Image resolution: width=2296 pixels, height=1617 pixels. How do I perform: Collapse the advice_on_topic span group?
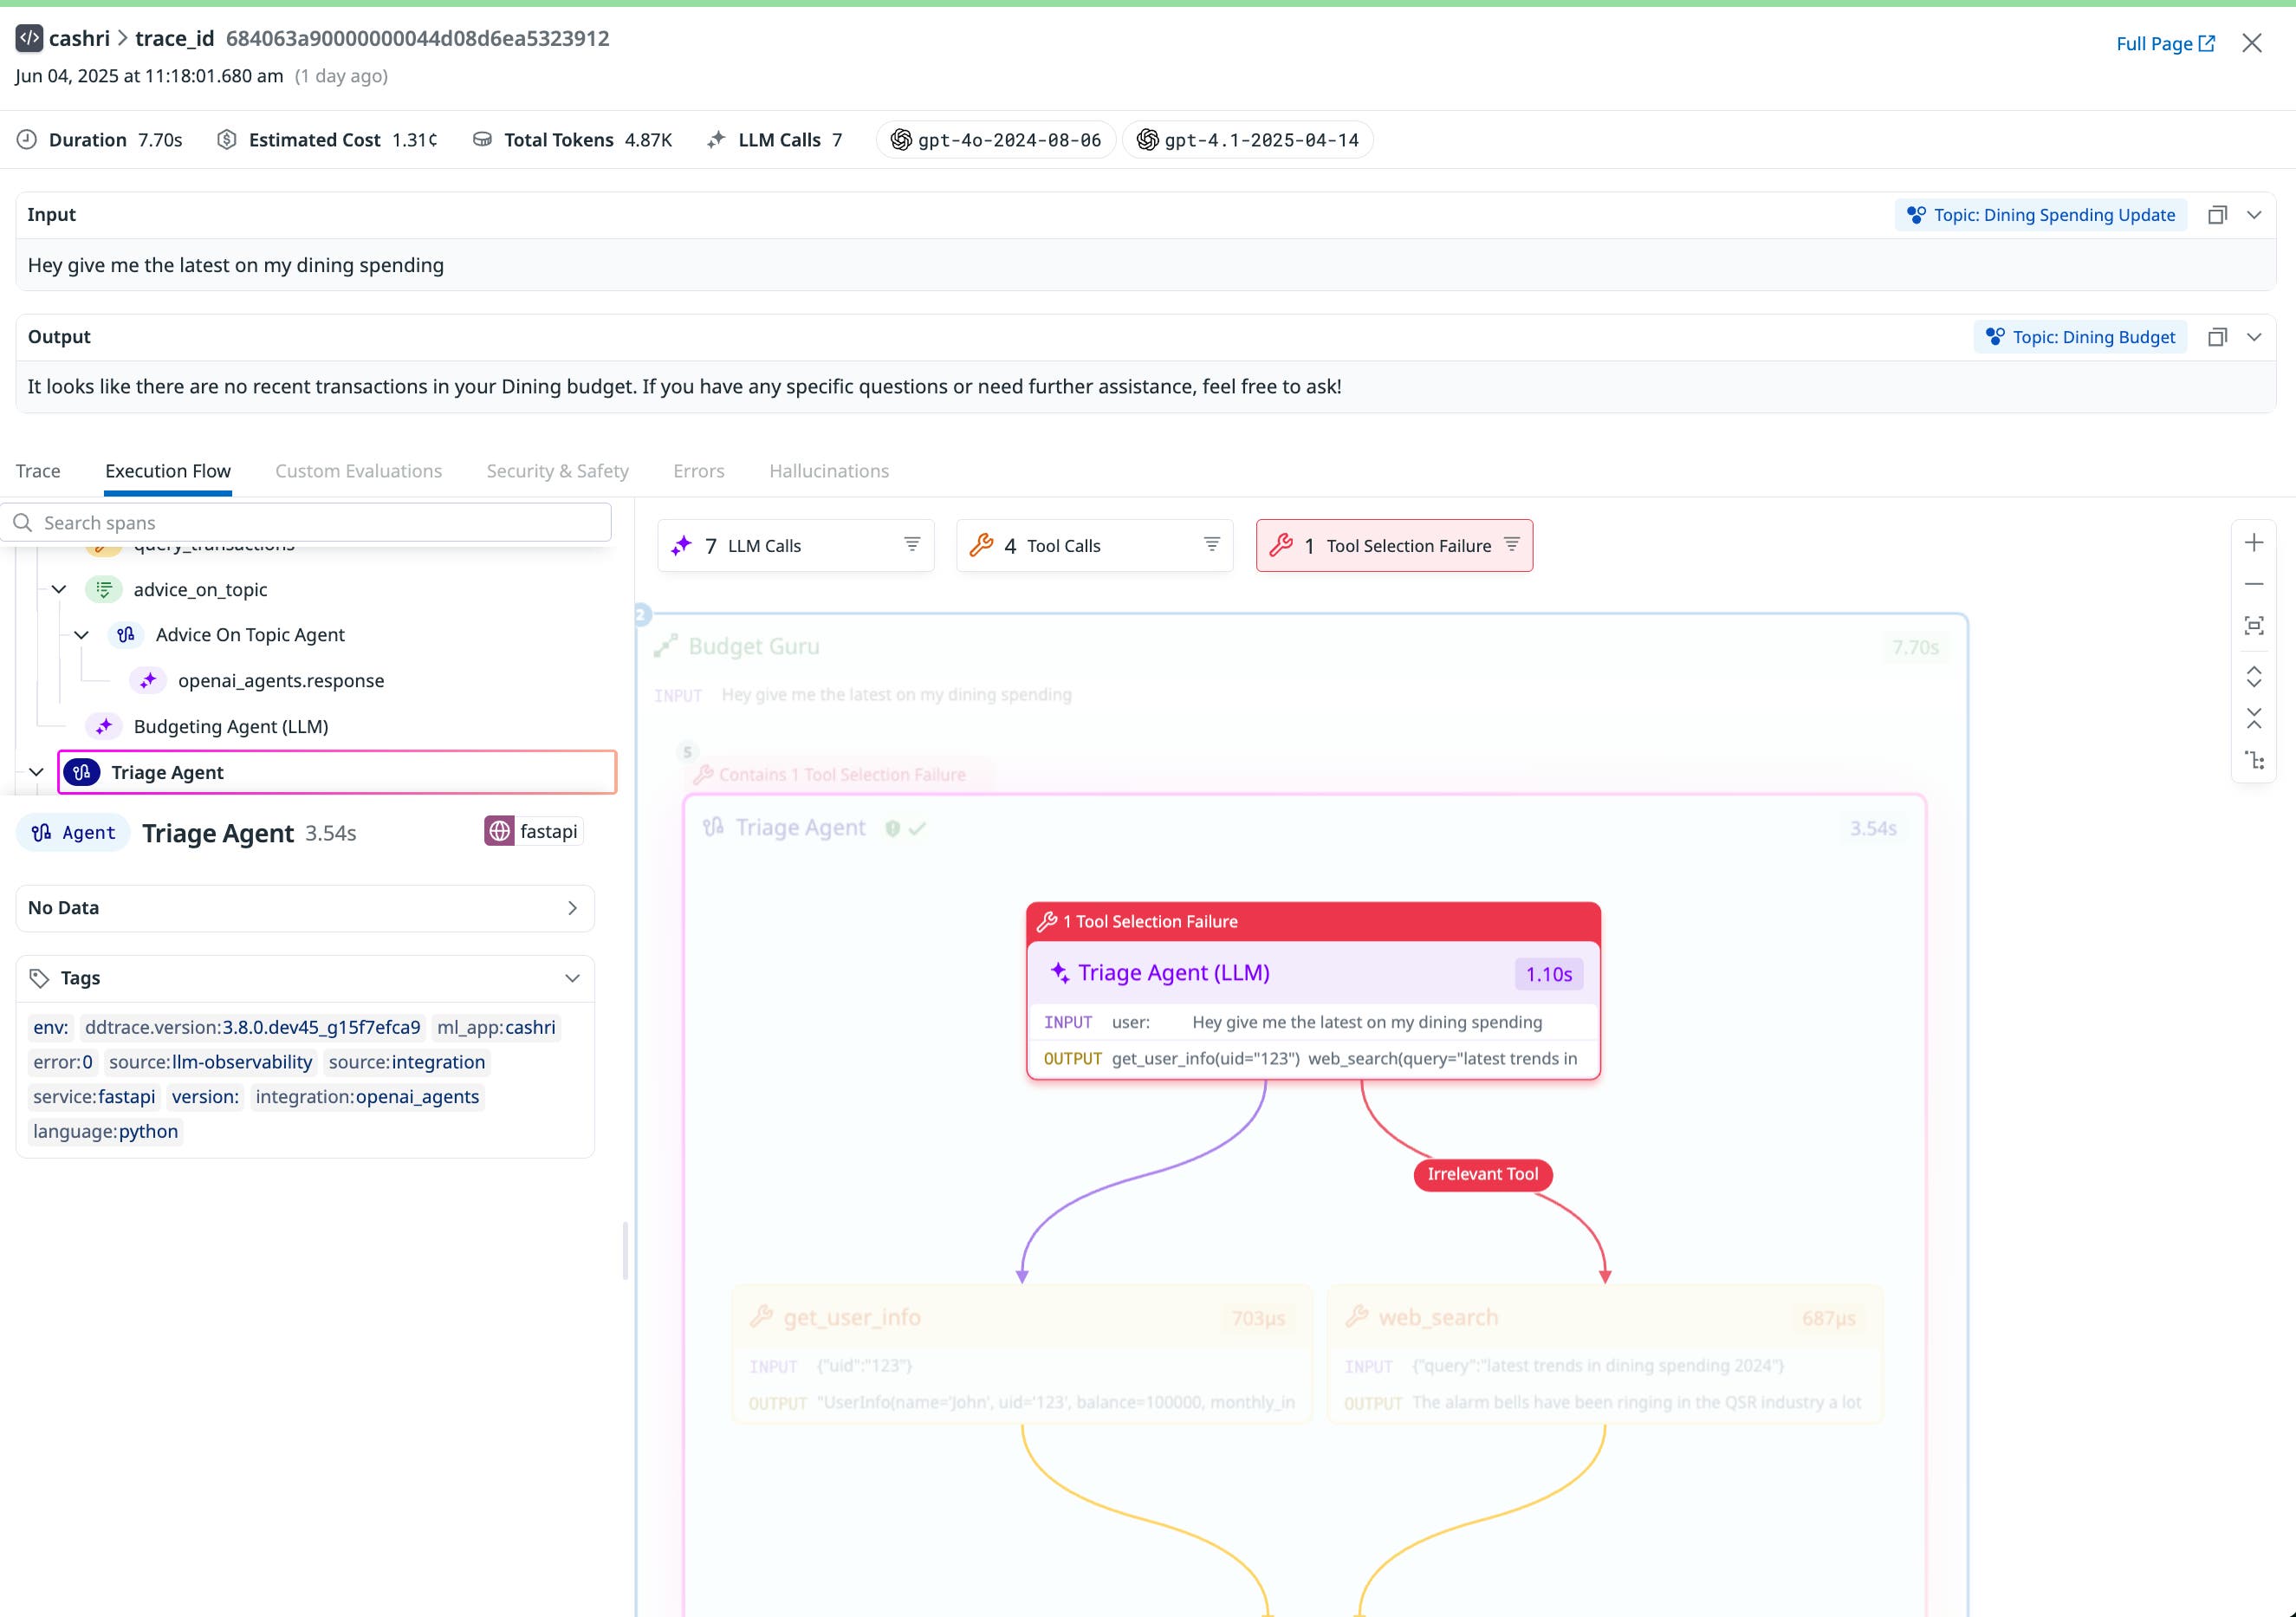58,589
